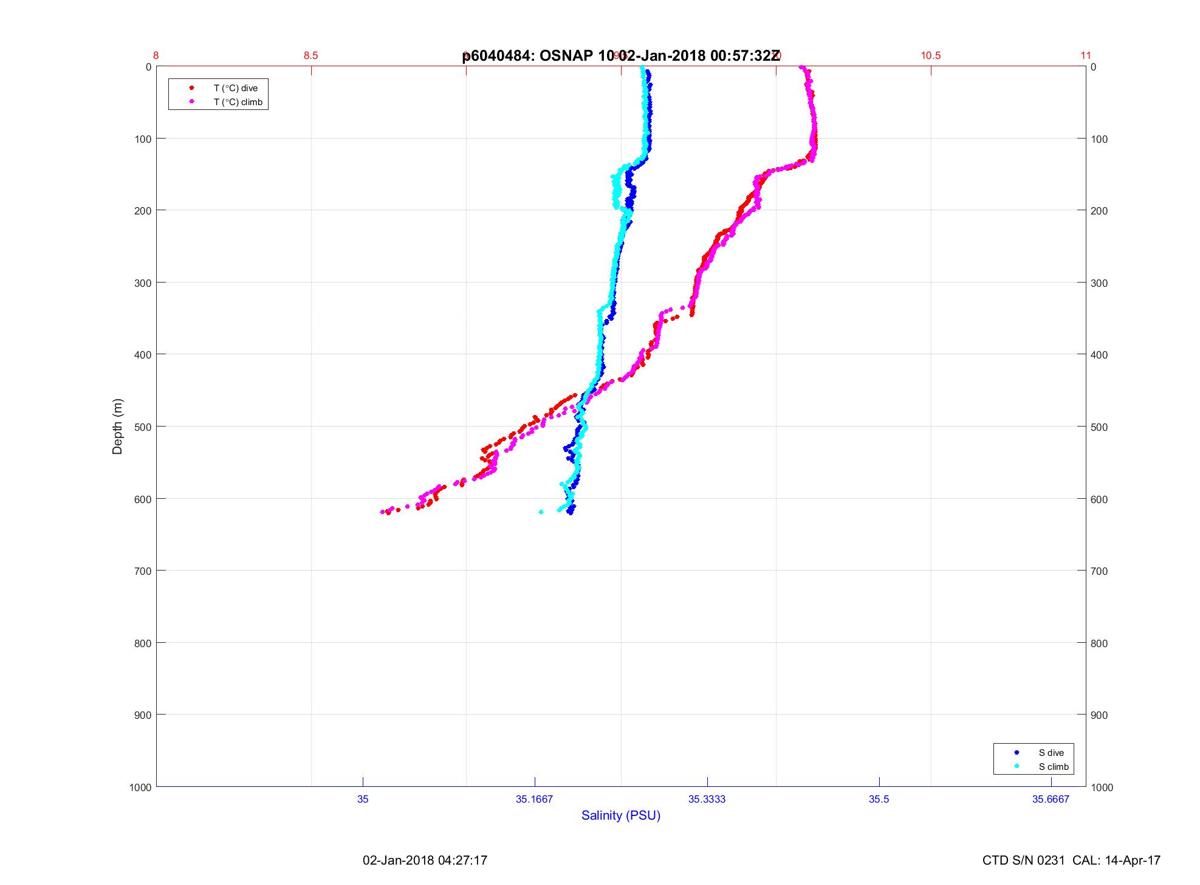This screenshot has width=1200, height=885.
Task: Click the isolated deepest cyan salinity point
Action: [541, 512]
